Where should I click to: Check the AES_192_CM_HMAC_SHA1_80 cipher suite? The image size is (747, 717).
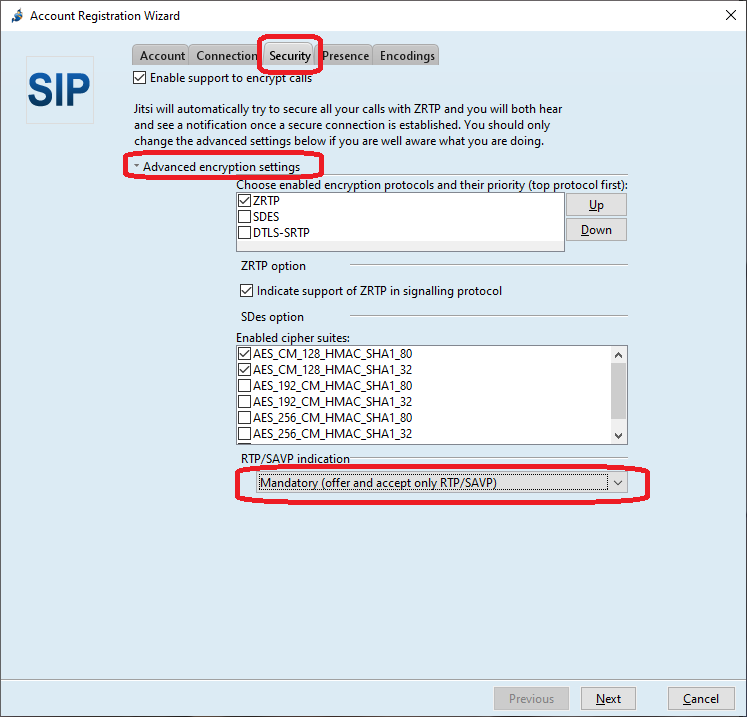(245, 386)
